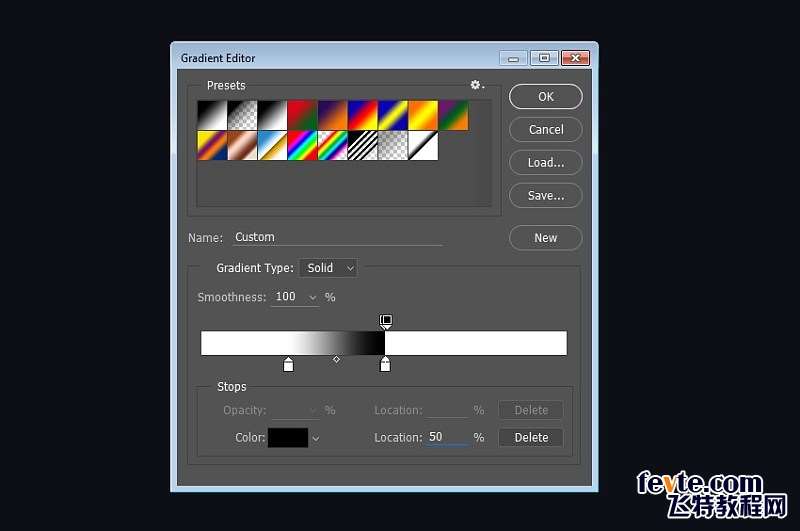Click the Smoothness field showing 100
The width and height of the screenshot is (800, 531).
click(x=289, y=297)
